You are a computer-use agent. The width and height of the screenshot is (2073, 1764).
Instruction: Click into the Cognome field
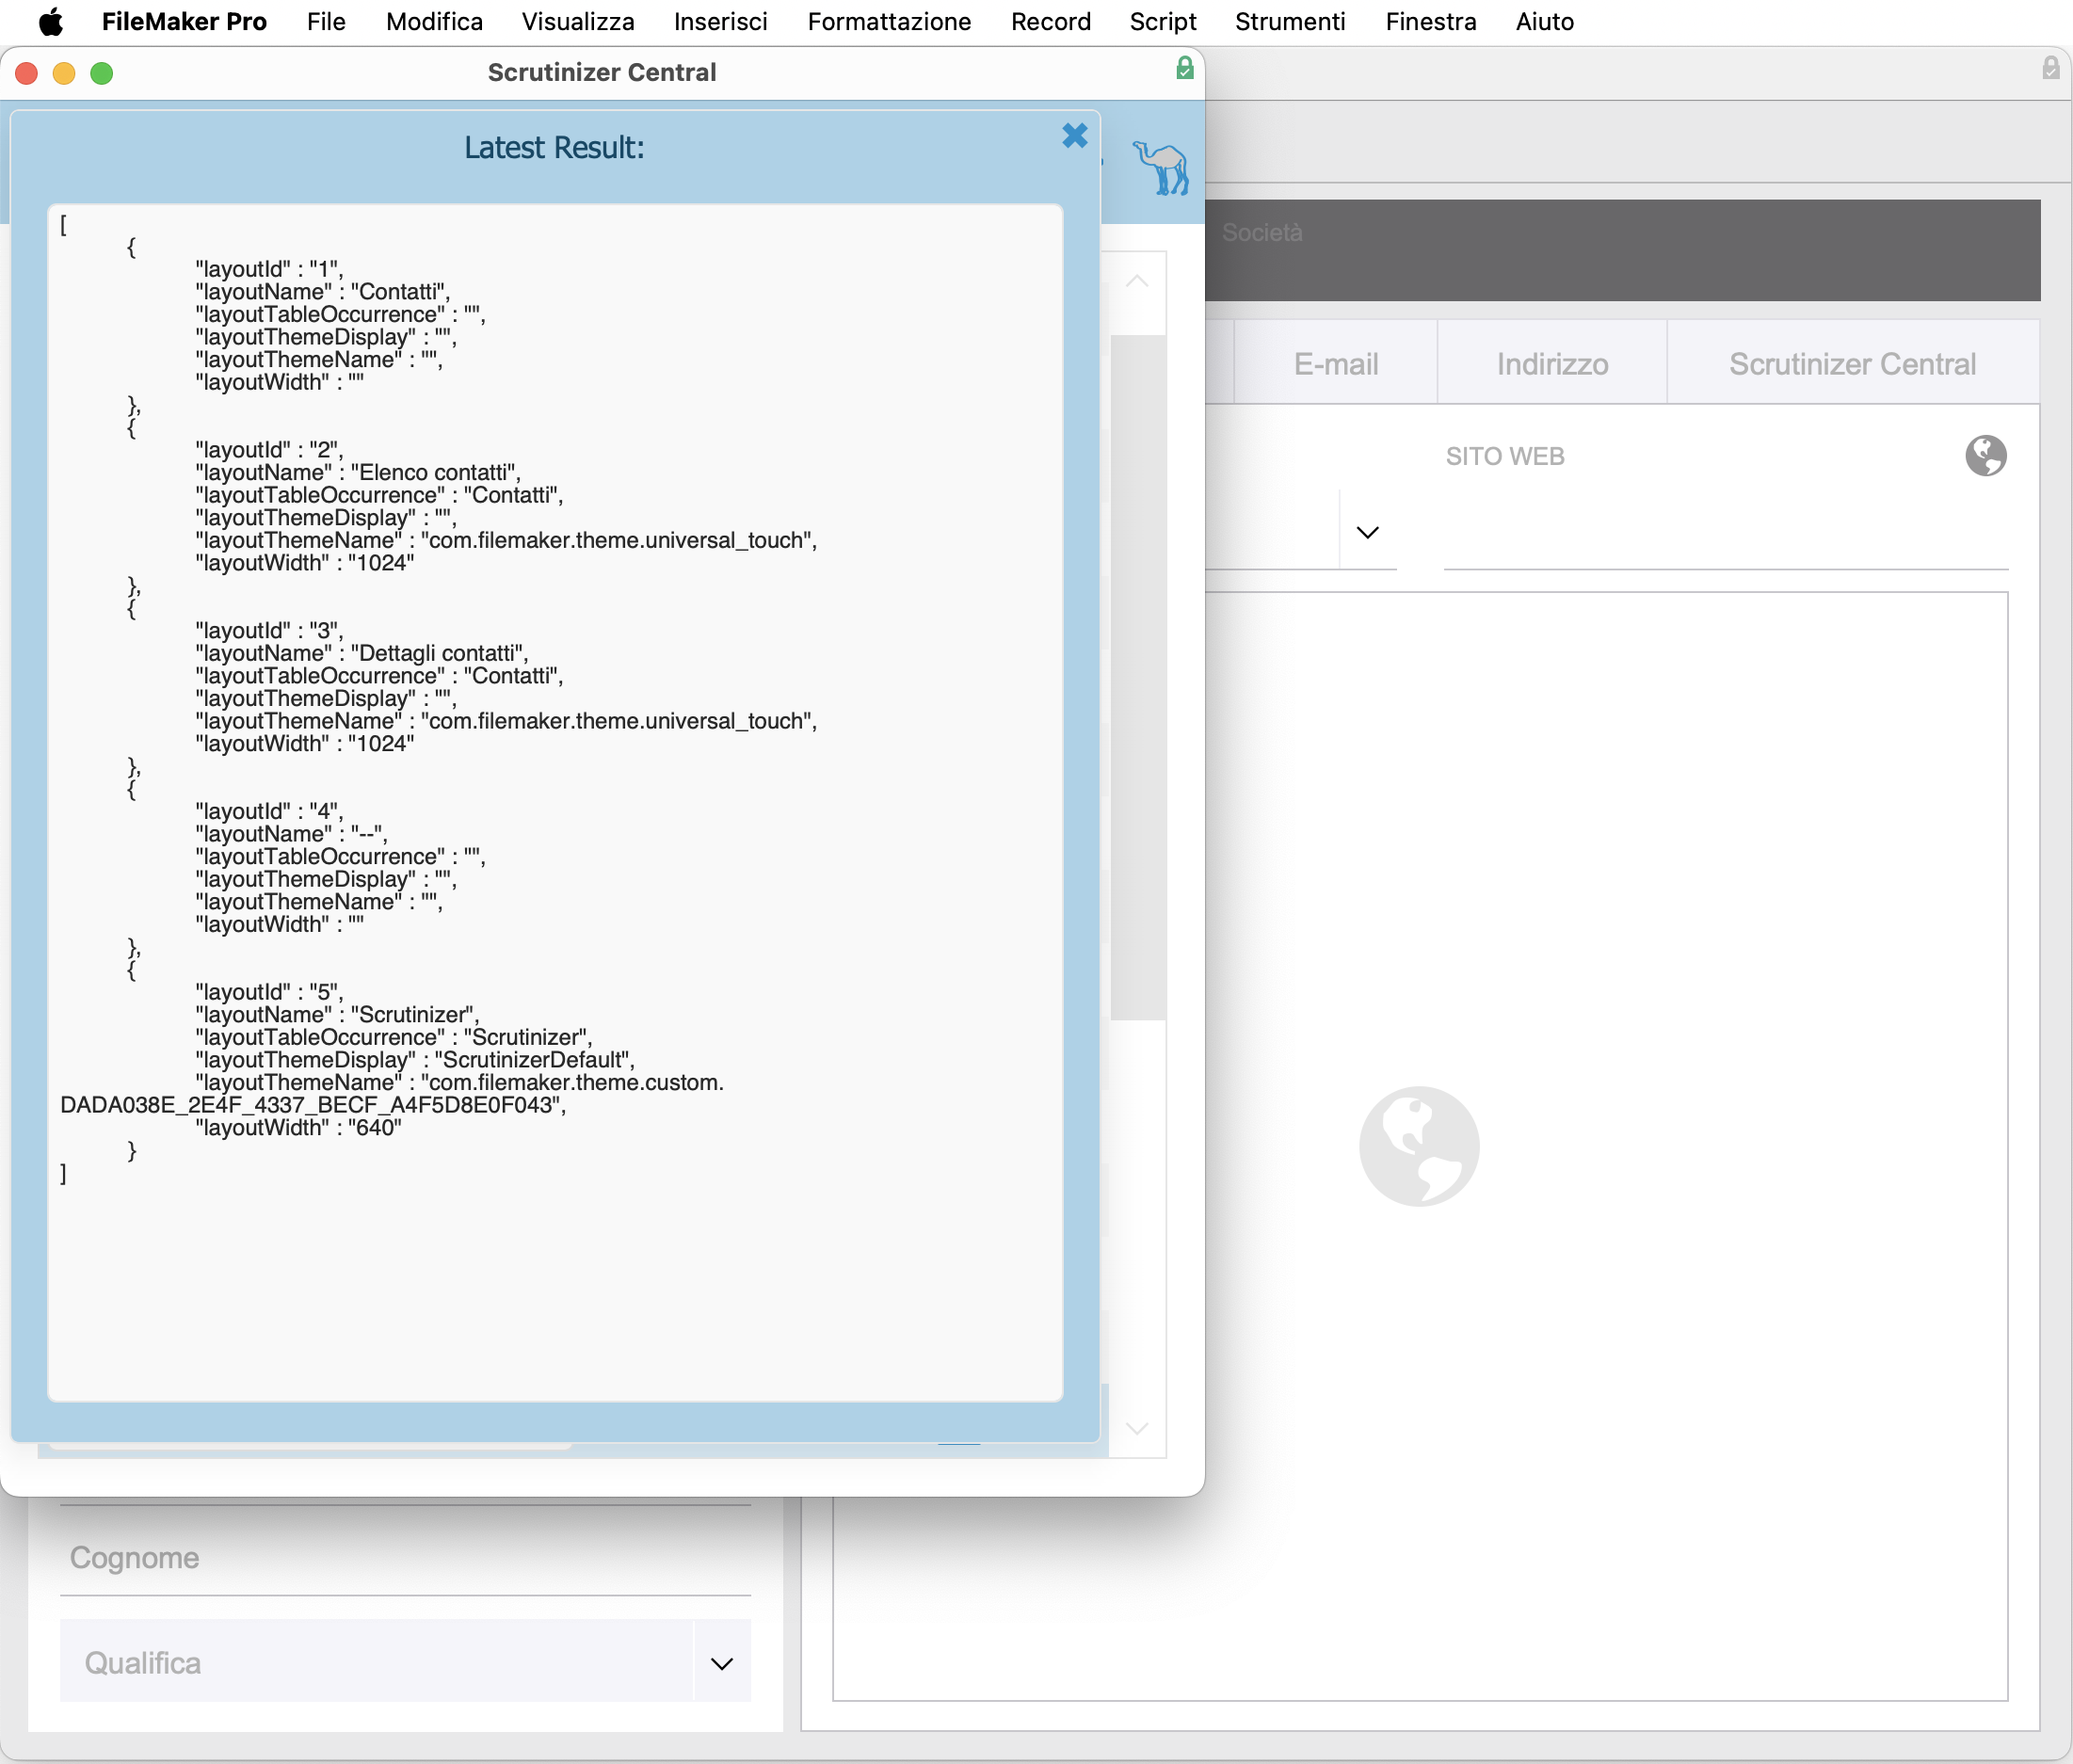tap(405, 1557)
